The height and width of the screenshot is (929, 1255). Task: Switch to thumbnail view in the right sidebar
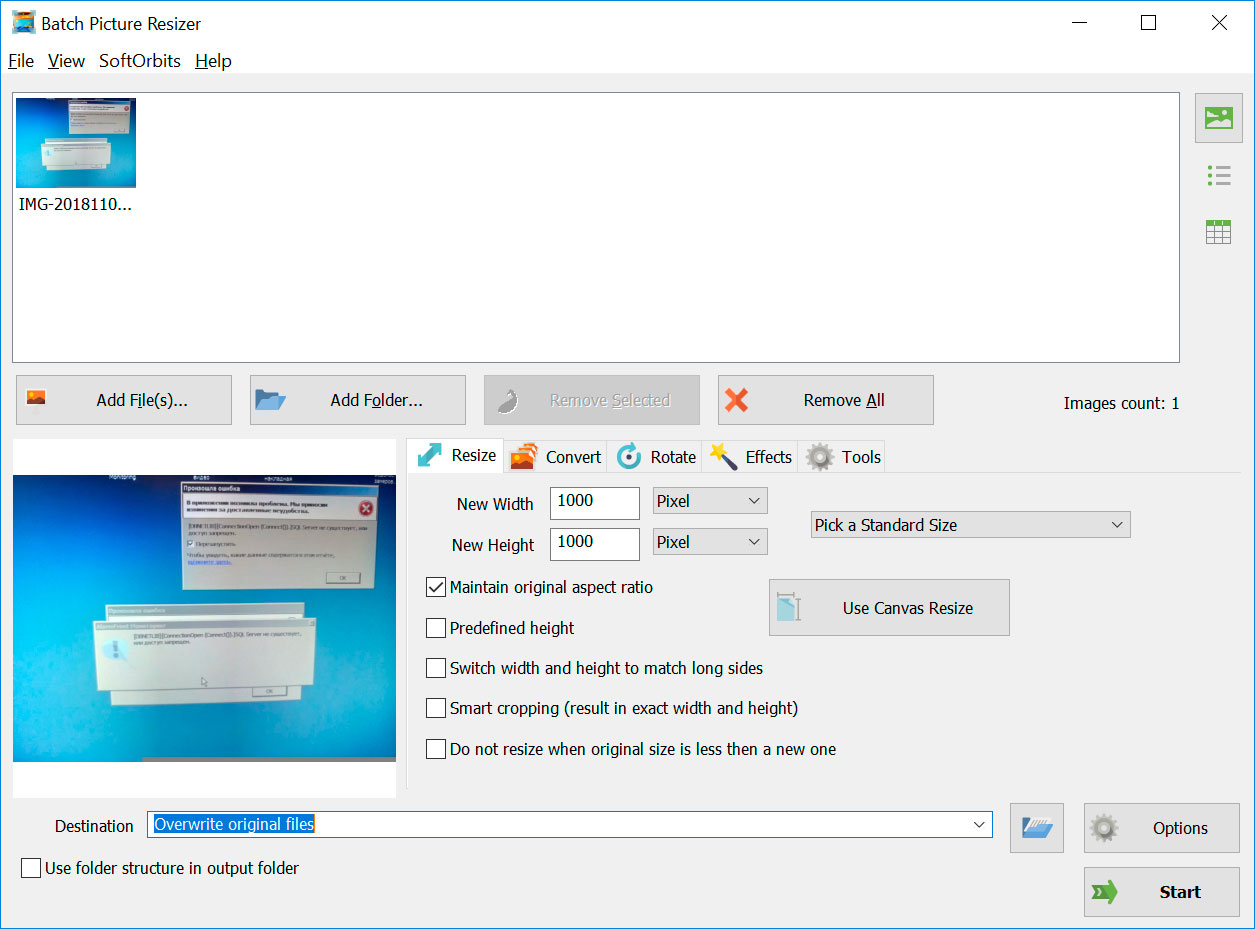coord(1218,118)
